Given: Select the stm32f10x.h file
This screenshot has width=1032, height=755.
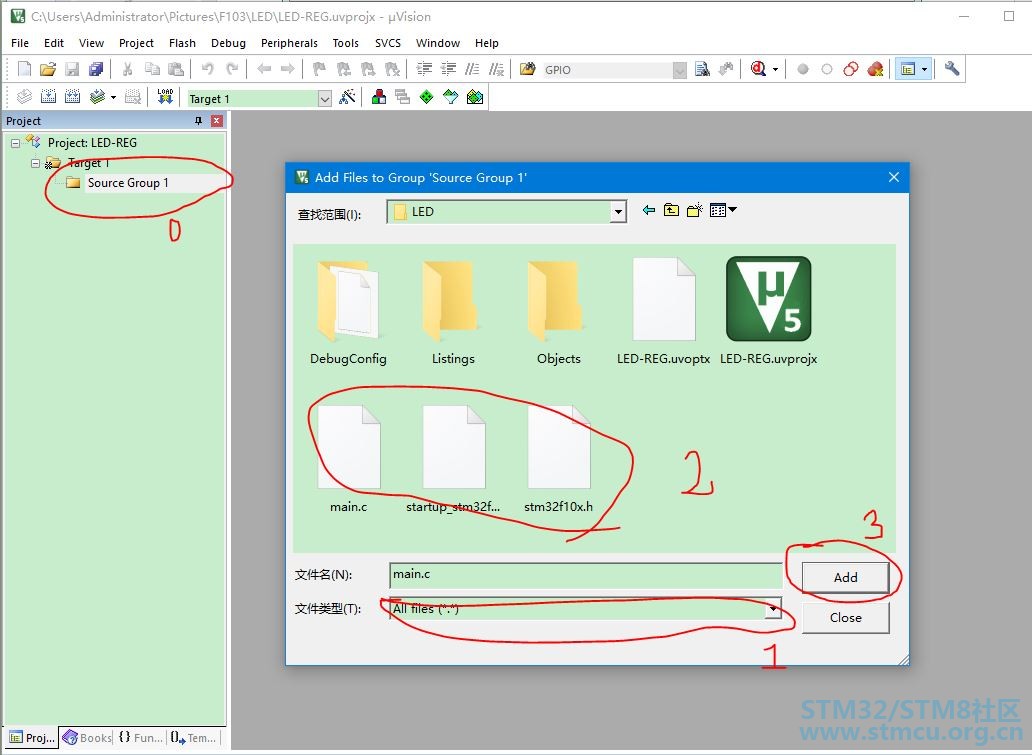Looking at the screenshot, I should pyautogui.click(x=558, y=459).
